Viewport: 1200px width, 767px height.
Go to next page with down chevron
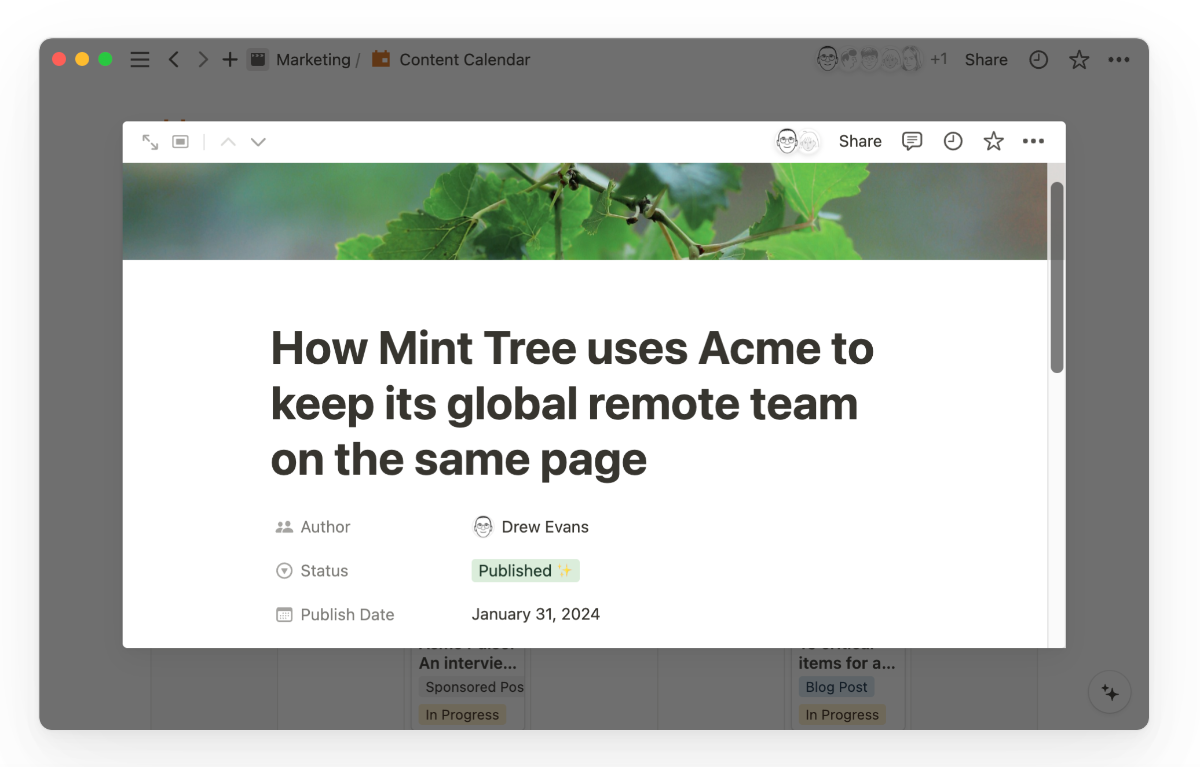click(258, 142)
